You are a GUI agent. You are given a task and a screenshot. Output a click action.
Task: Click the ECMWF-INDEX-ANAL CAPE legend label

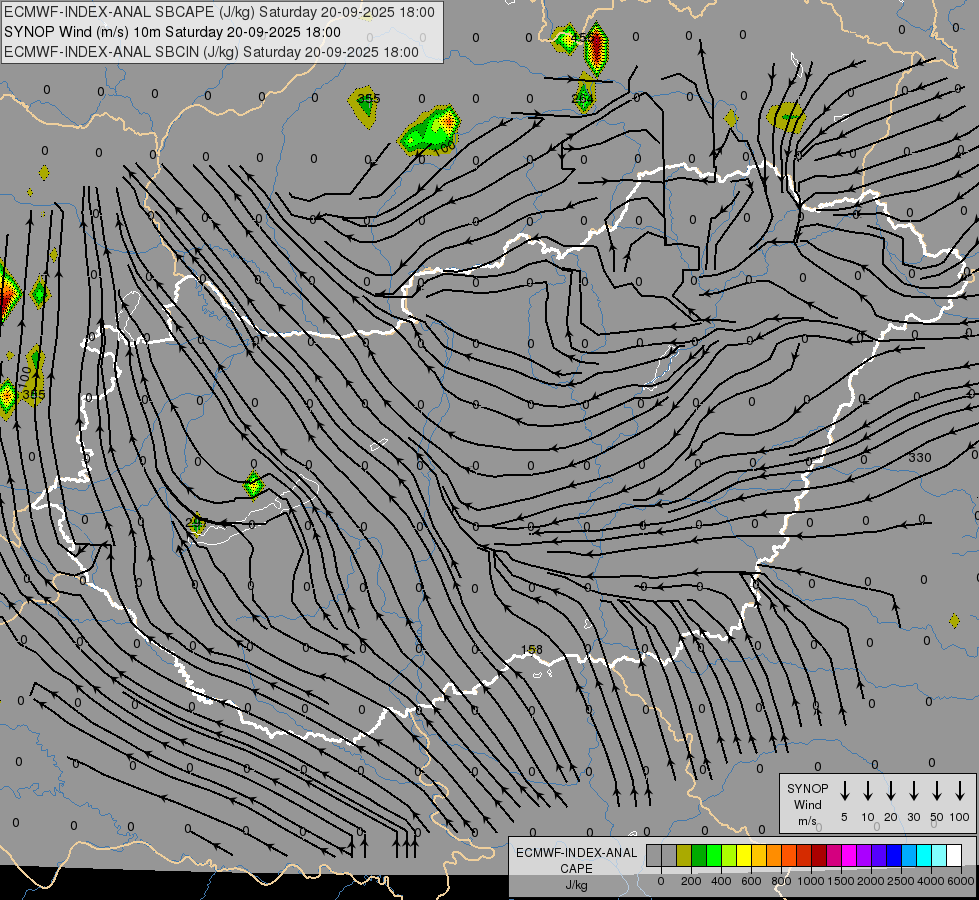coord(576,860)
